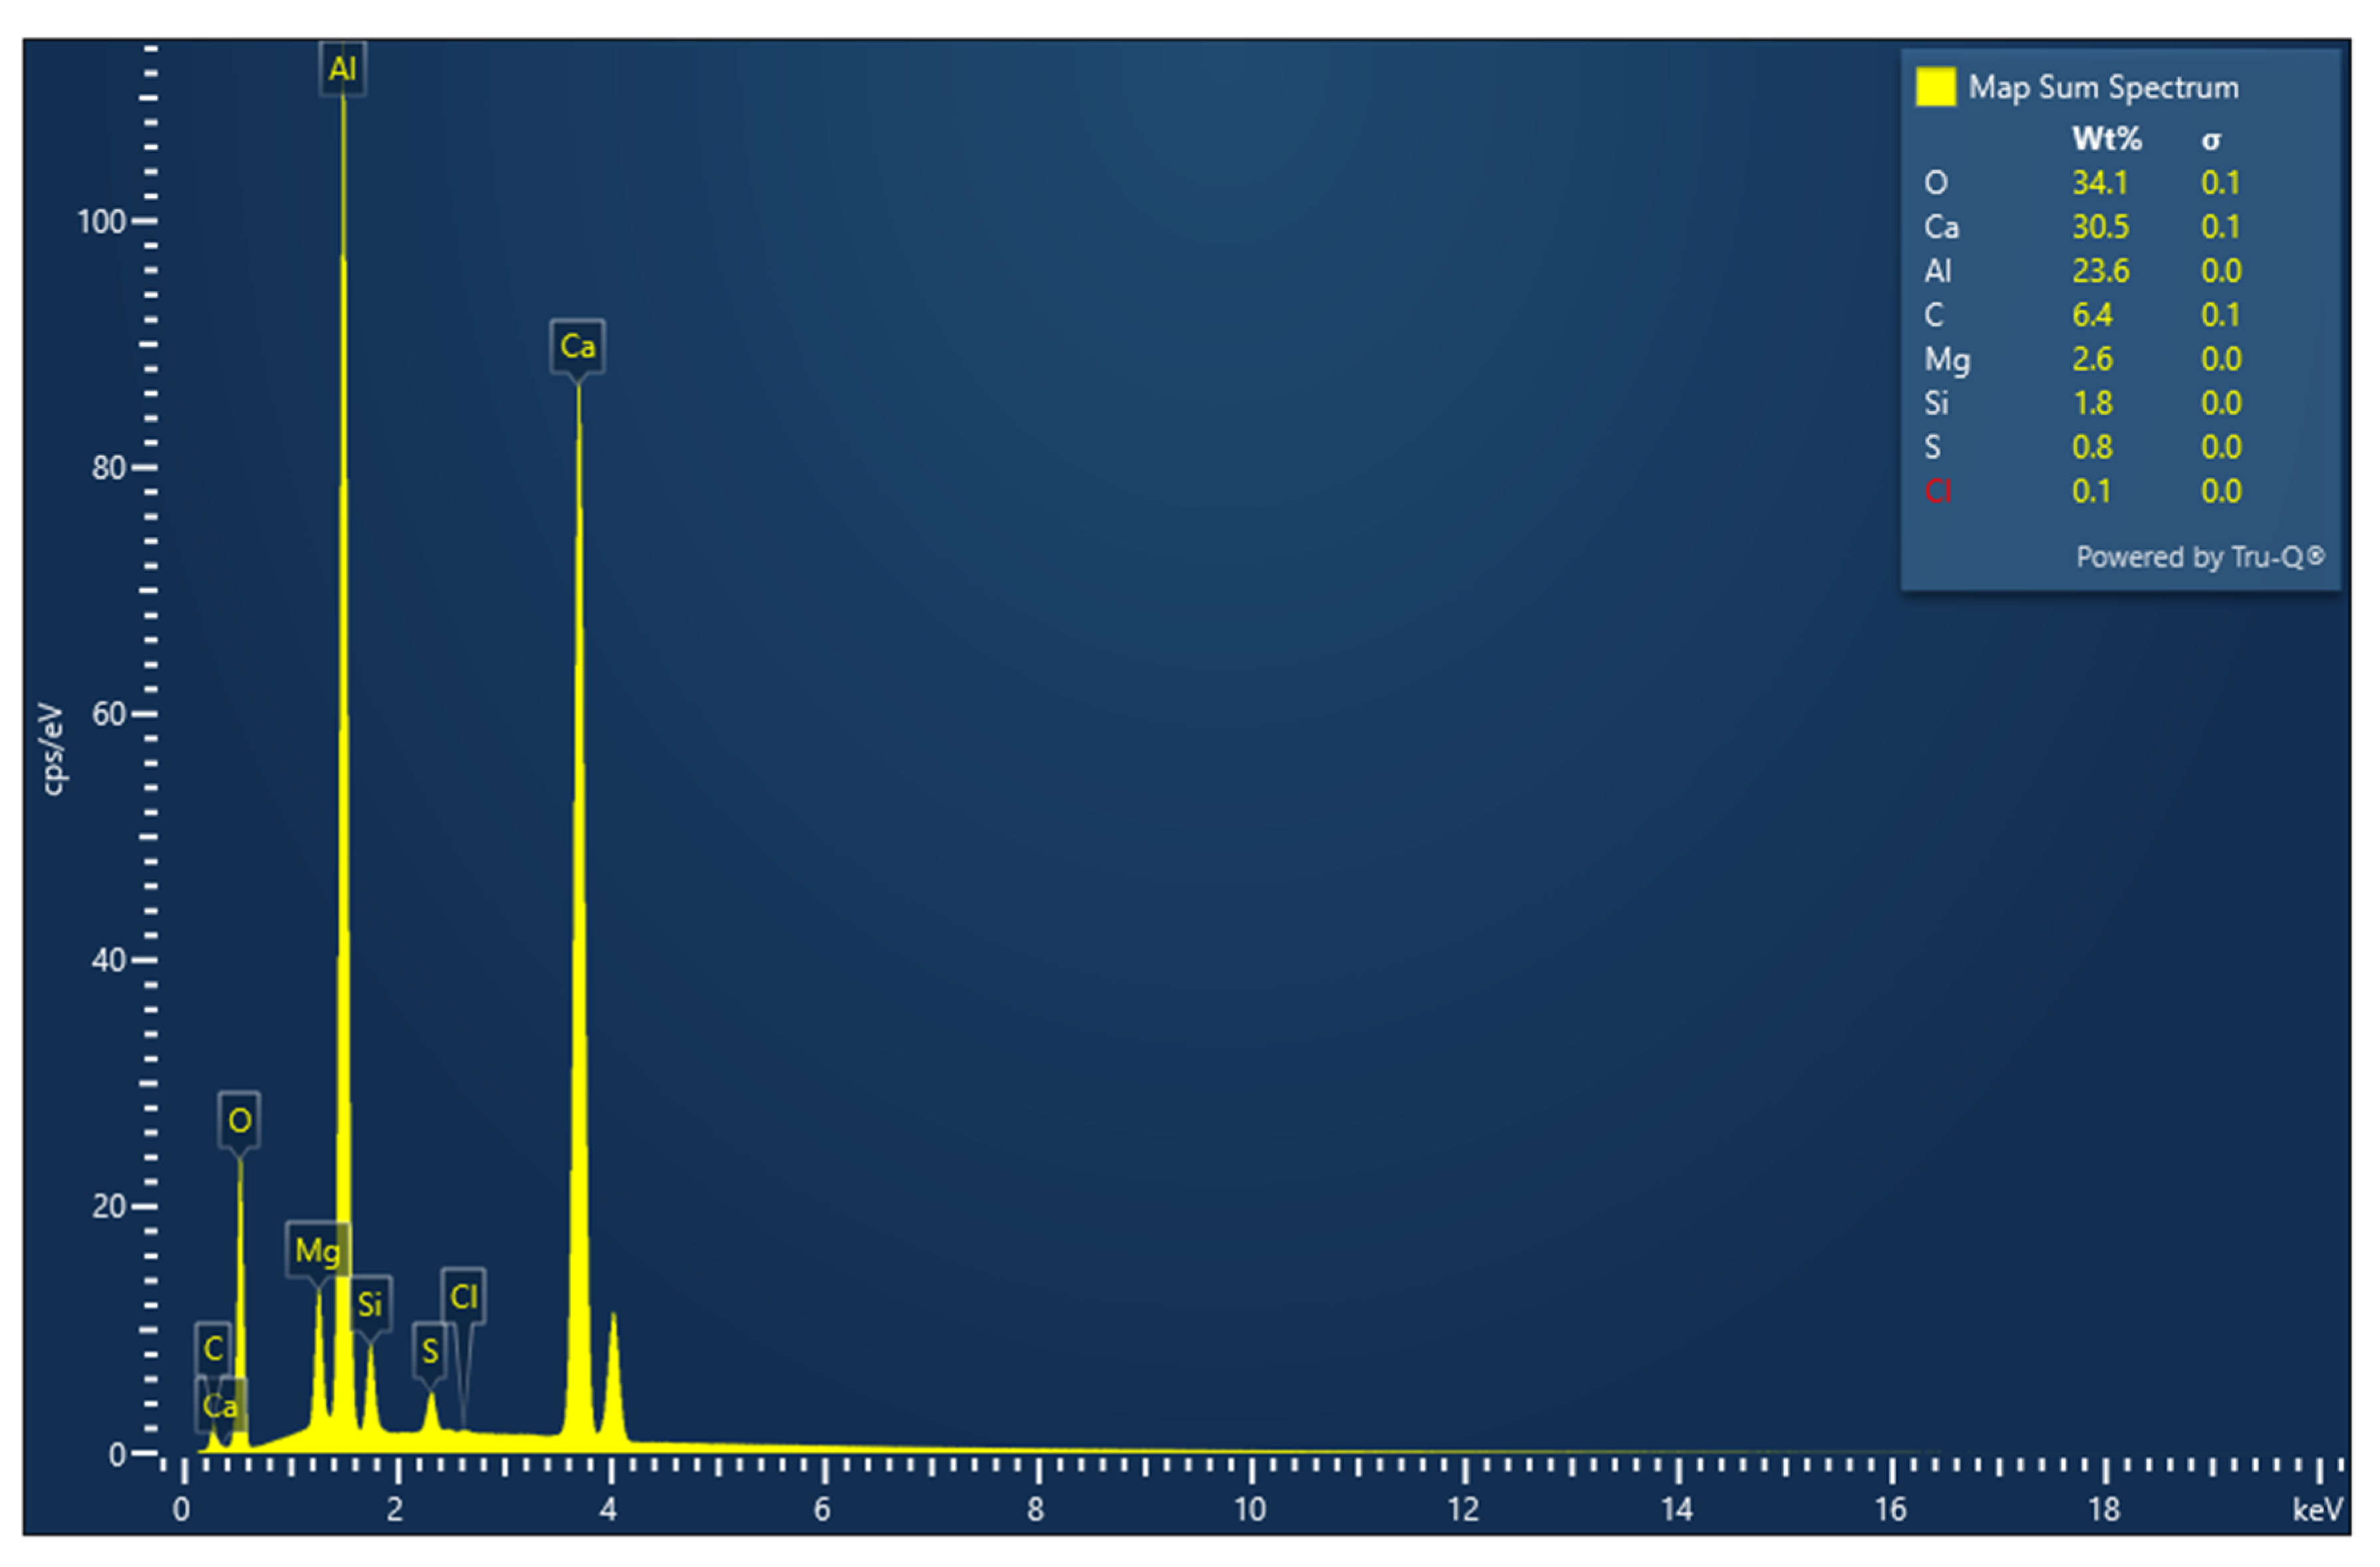Click the Ca peak label near 3.7 keV
This screenshot has width=2380, height=1567.
[x=577, y=346]
